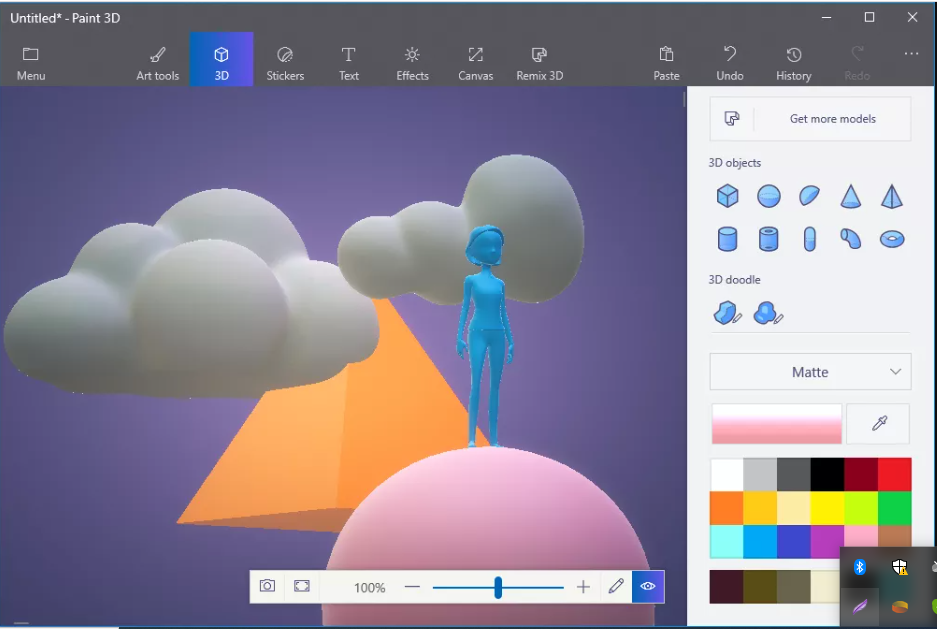This screenshot has height=629, width=937.
Task: Select the 3D capsule object
Action: 809,239
